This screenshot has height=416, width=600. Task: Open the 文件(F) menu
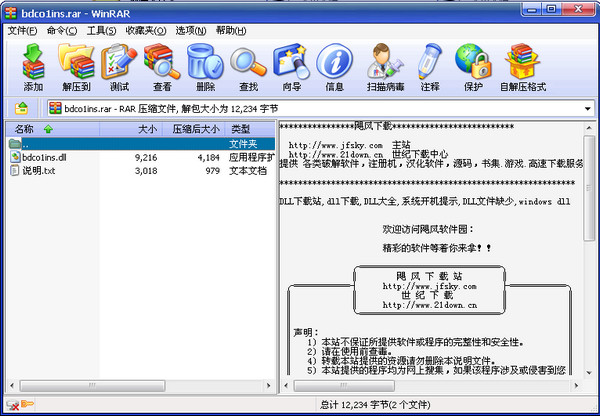pos(23,31)
